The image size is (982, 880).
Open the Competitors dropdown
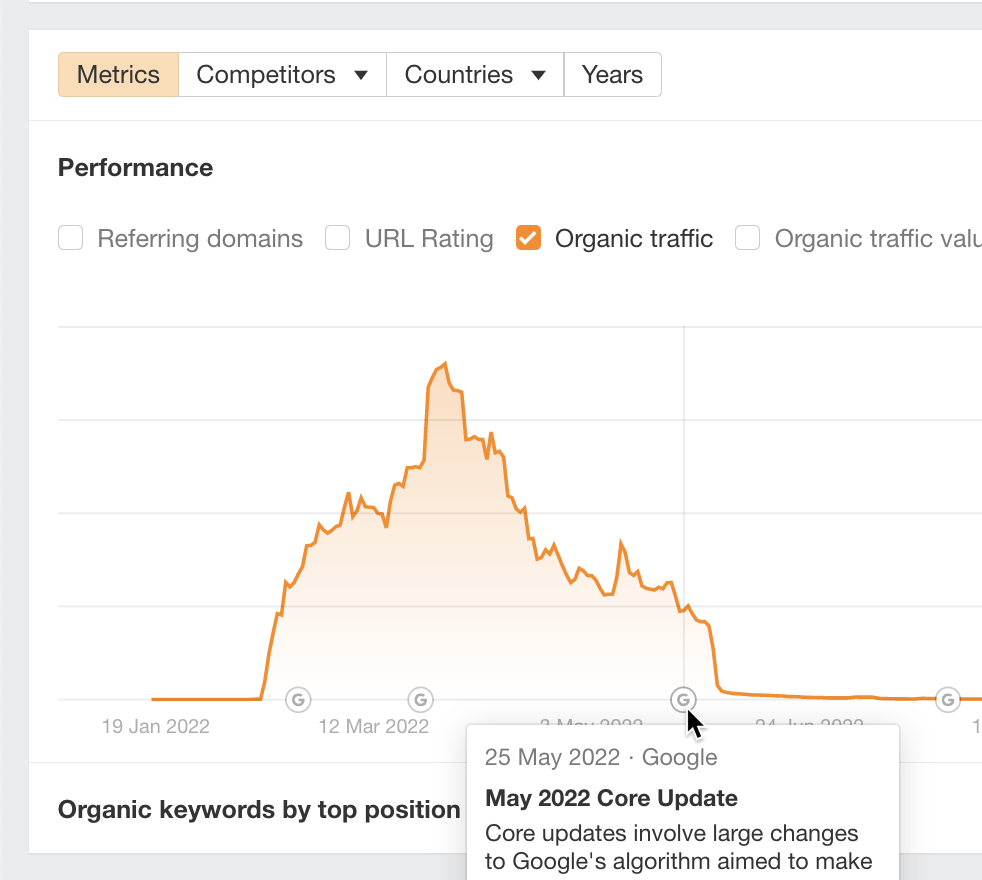282,75
